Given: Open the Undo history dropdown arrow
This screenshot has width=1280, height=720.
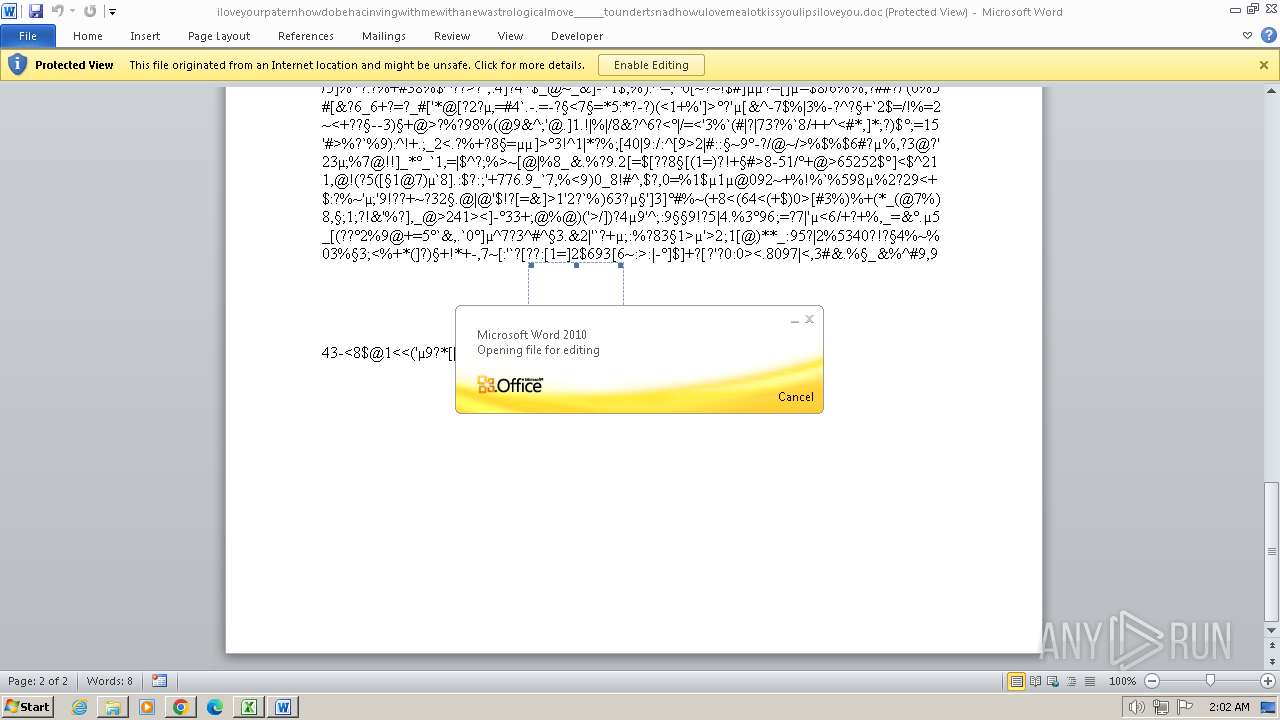Looking at the screenshot, I should pyautogui.click(x=72, y=11).
